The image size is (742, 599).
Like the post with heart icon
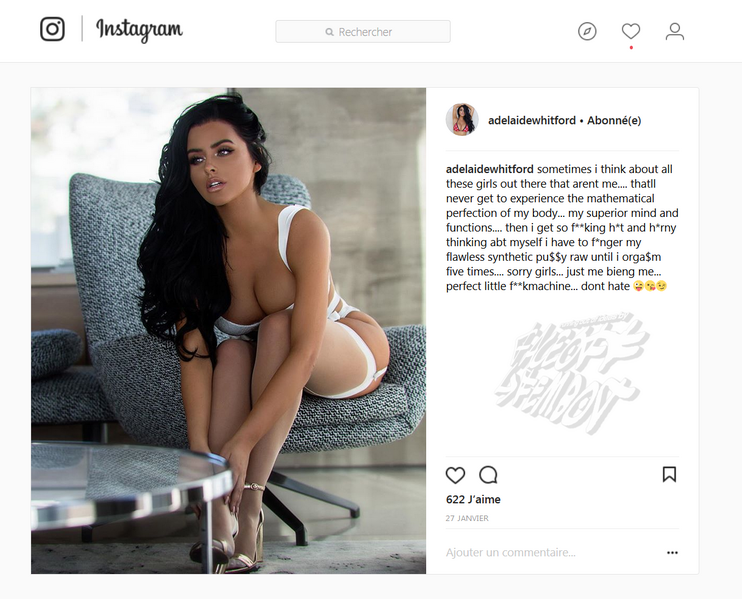455,475
